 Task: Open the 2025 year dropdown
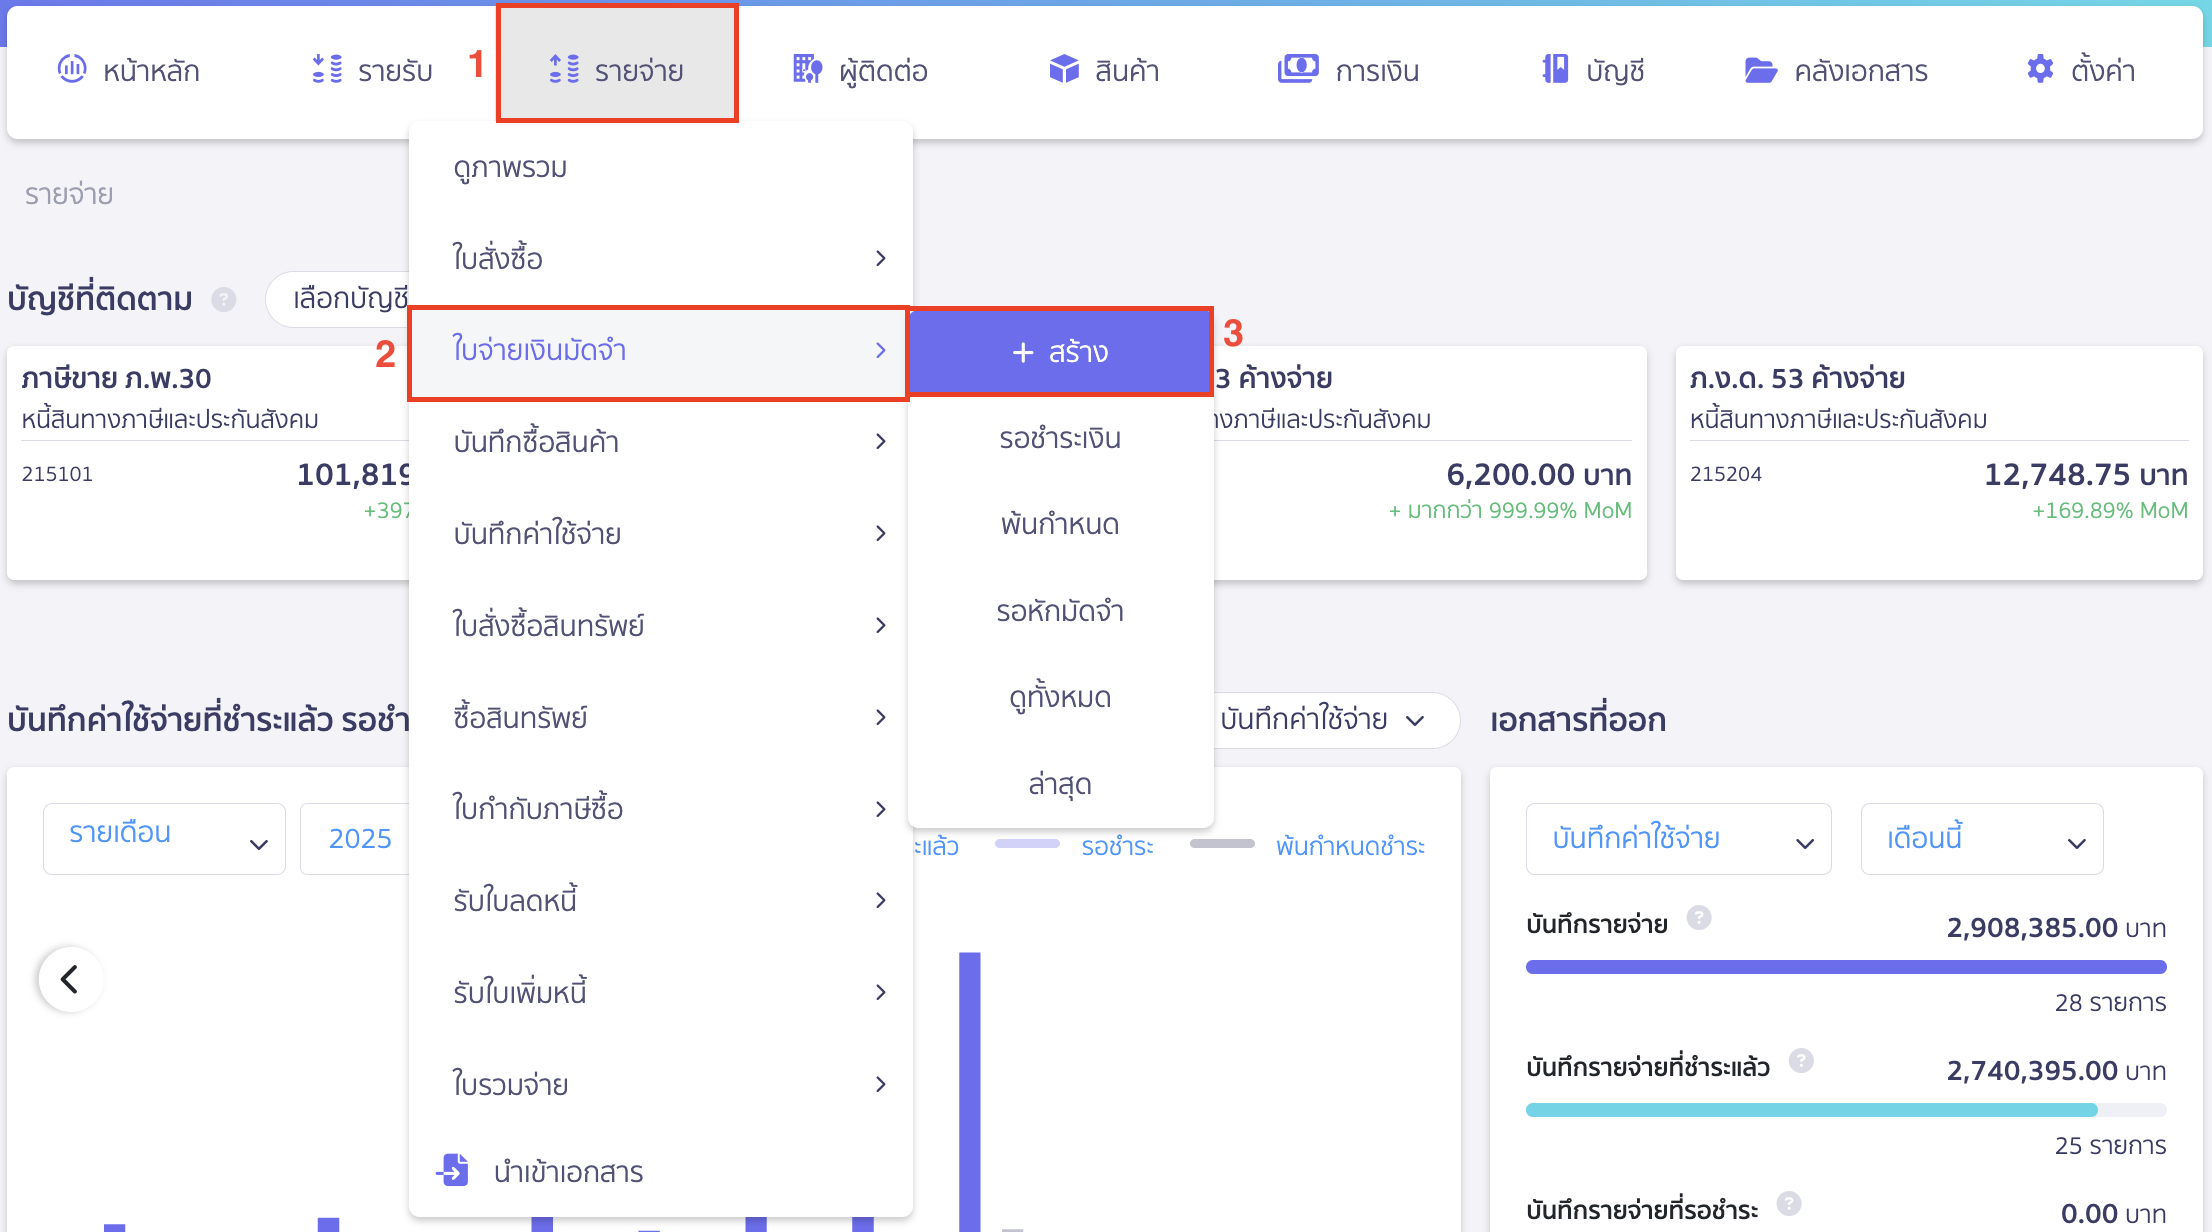click(356, 838)
